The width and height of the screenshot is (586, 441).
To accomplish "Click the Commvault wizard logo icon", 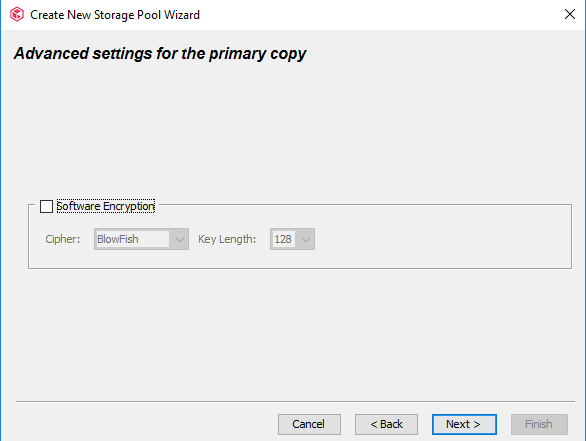I will point(17,15).
